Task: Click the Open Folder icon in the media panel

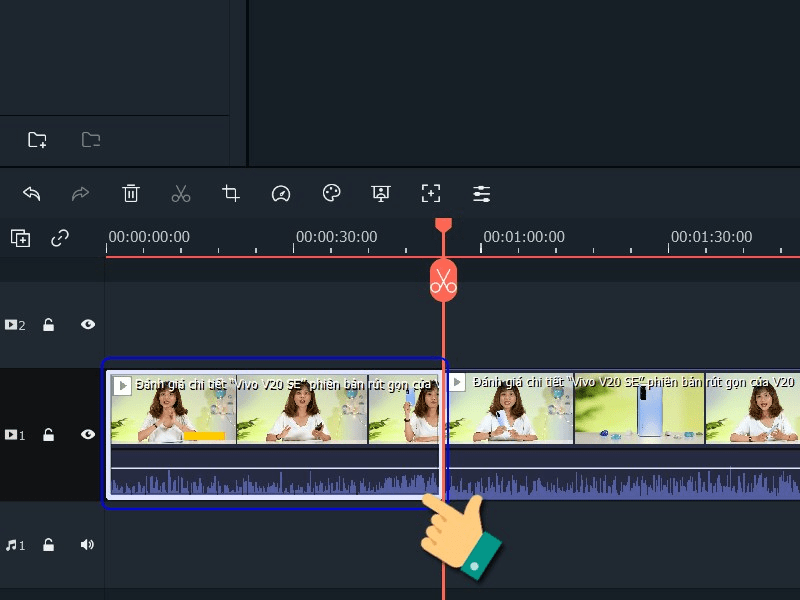Action: pos(90,140)
